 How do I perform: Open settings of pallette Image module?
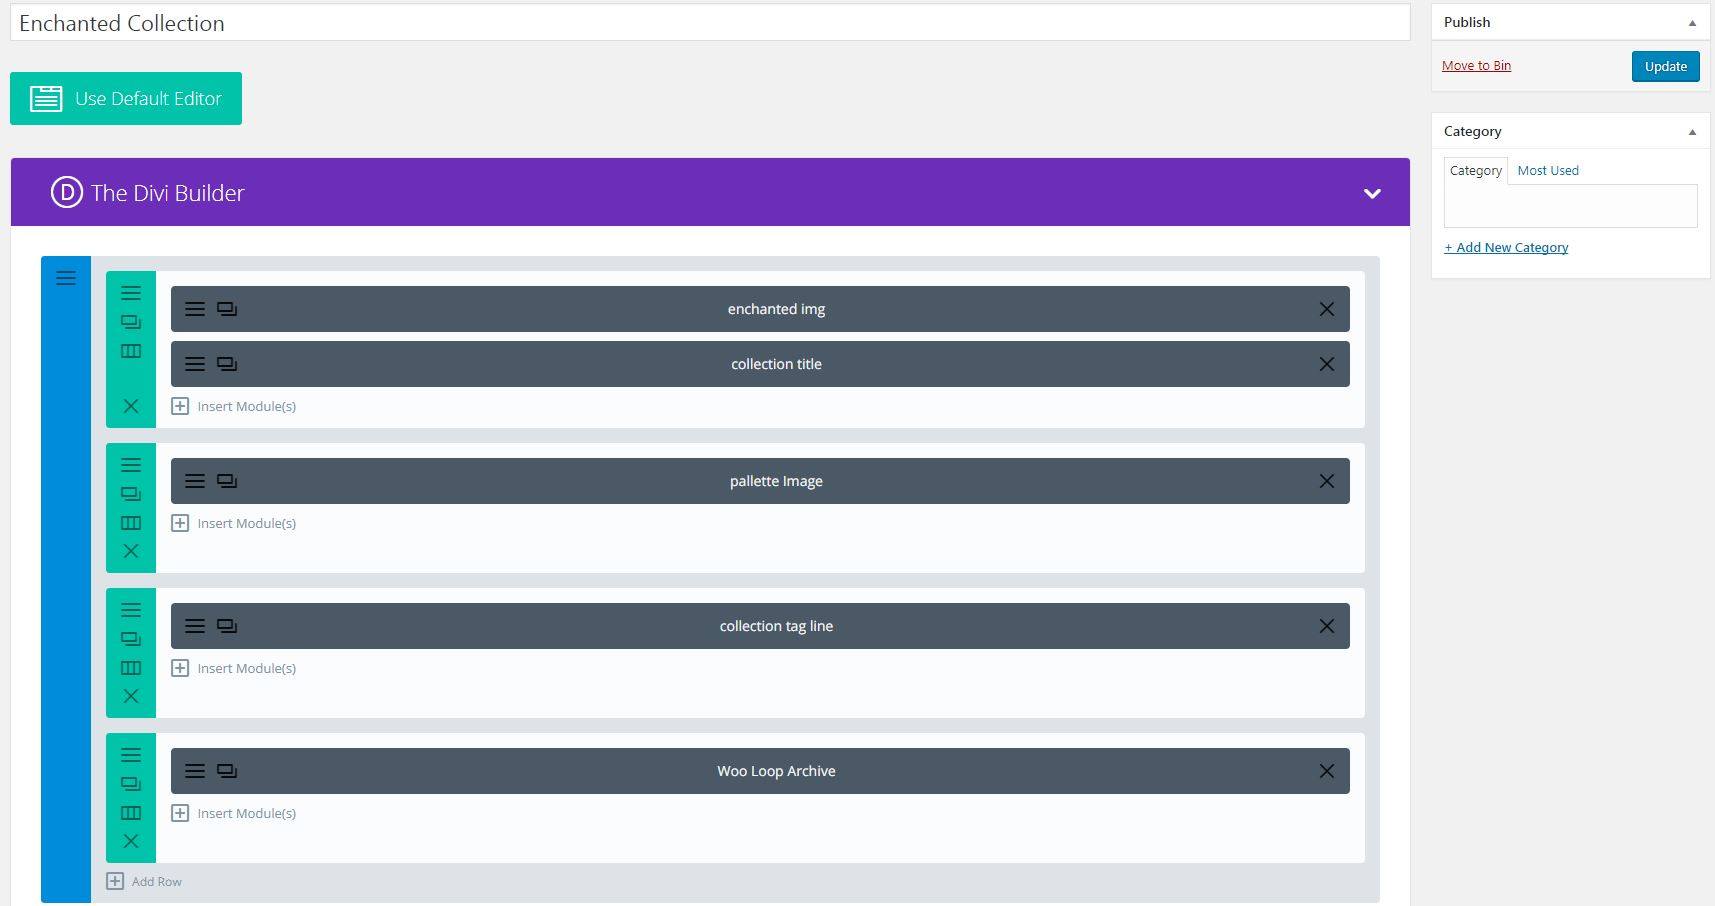click(x=195, y=481)
